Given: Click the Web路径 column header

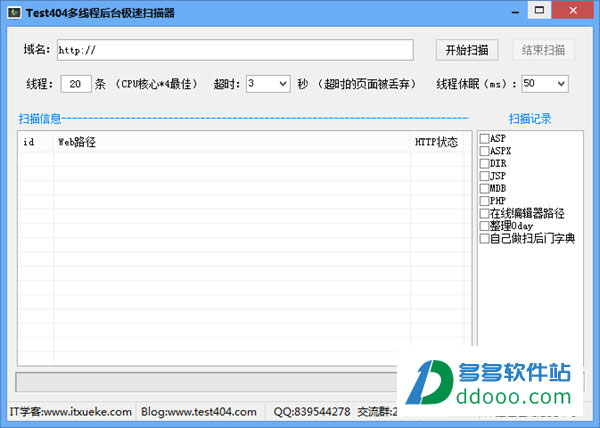Looking at the screenshot, I should (232, 142).
